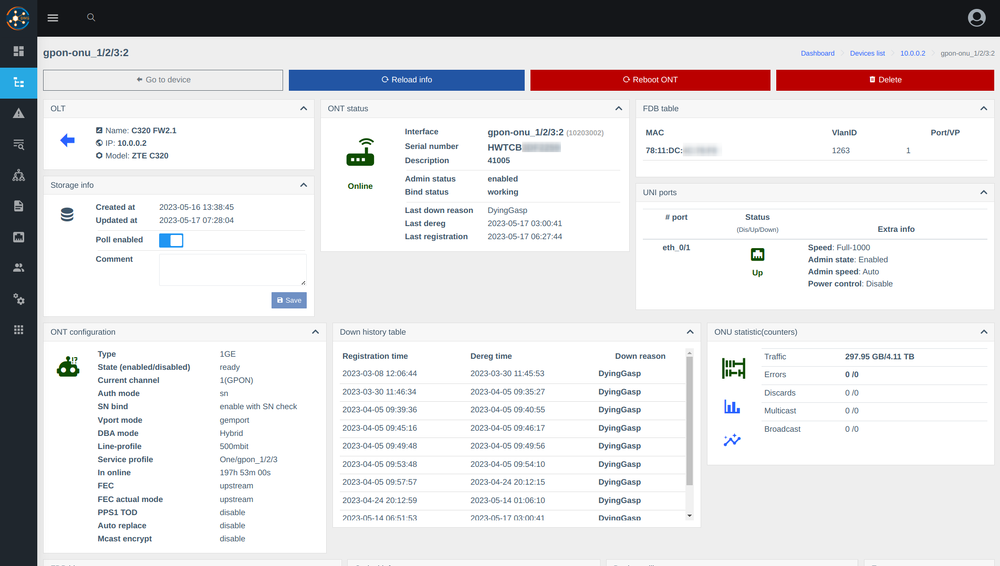This screenshot has width=1000, height=566.
Task: Click into the Comment text field
Action: coord(232,269)
